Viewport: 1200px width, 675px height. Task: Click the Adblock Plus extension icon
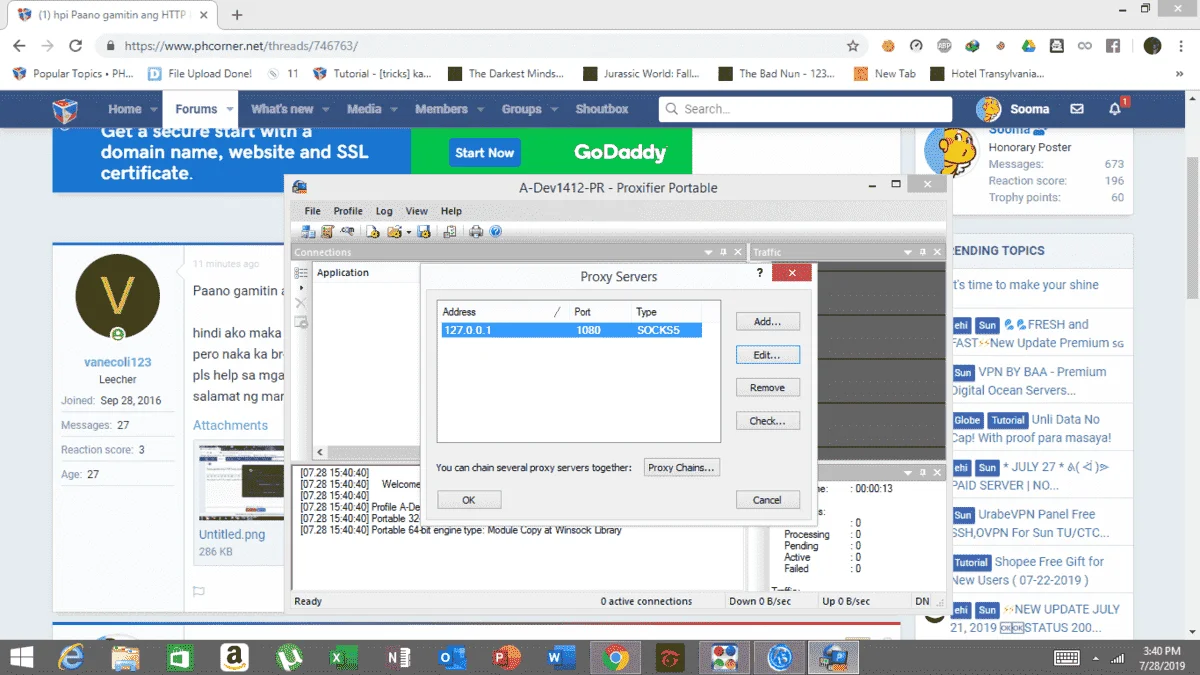tap(944, 46)
